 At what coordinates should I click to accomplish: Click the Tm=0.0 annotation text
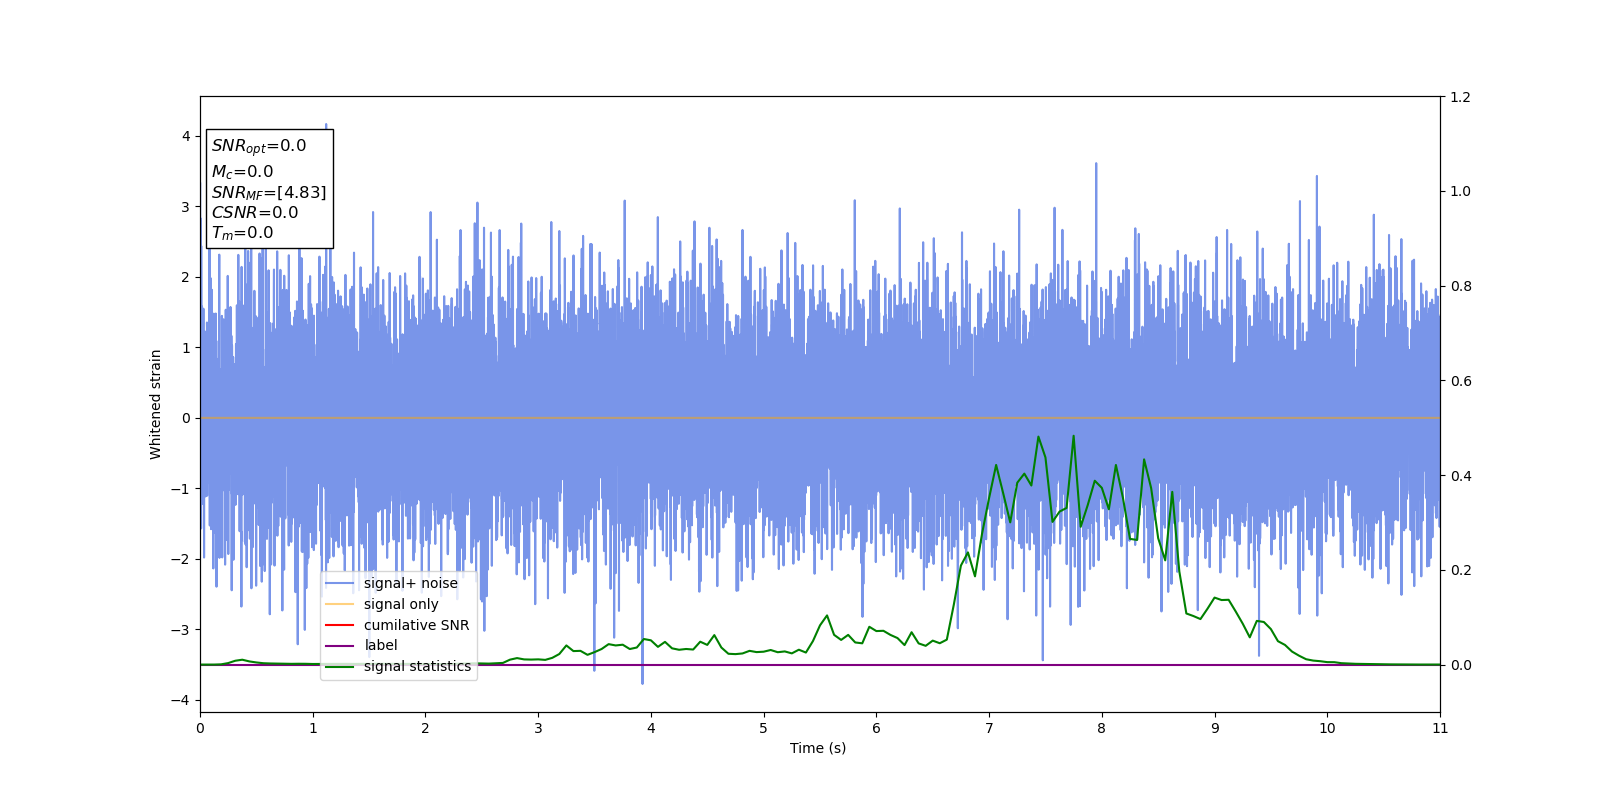click(242, 233)
